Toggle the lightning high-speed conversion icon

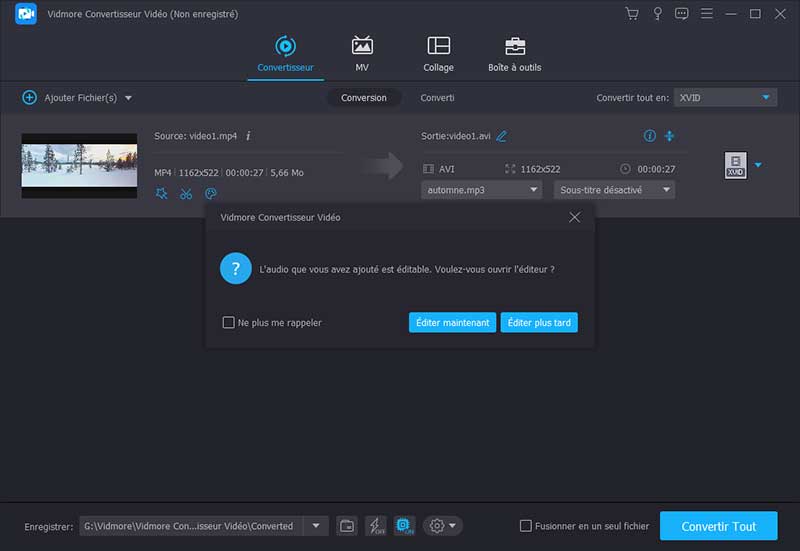[376, 526]
